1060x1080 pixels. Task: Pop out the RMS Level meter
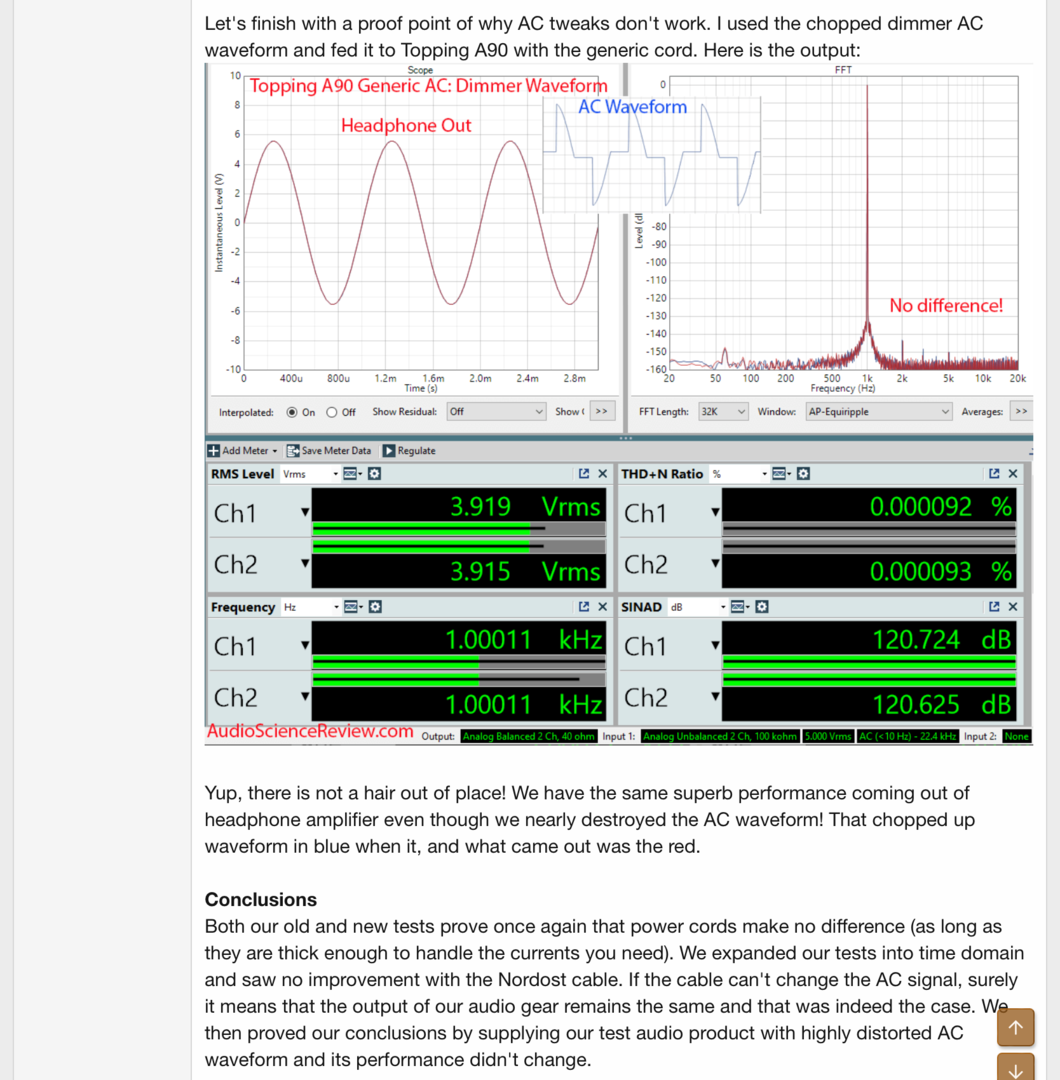[x=584, y=474]
